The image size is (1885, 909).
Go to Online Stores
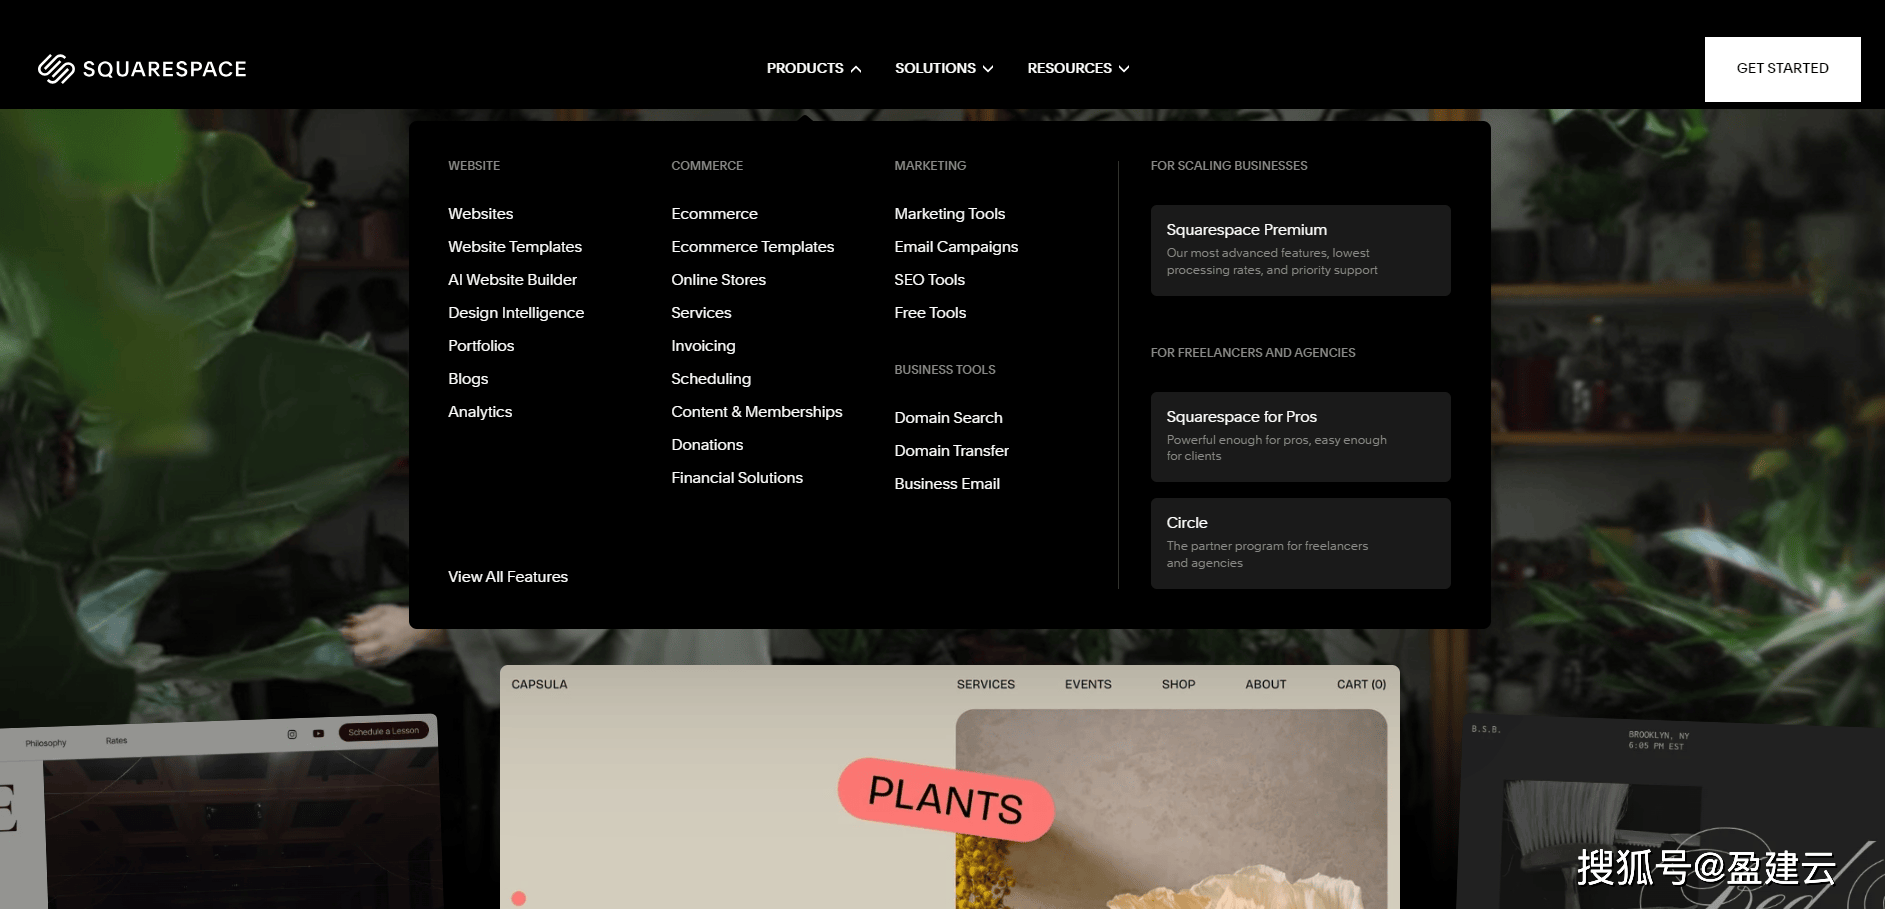[x=719, y=280]
